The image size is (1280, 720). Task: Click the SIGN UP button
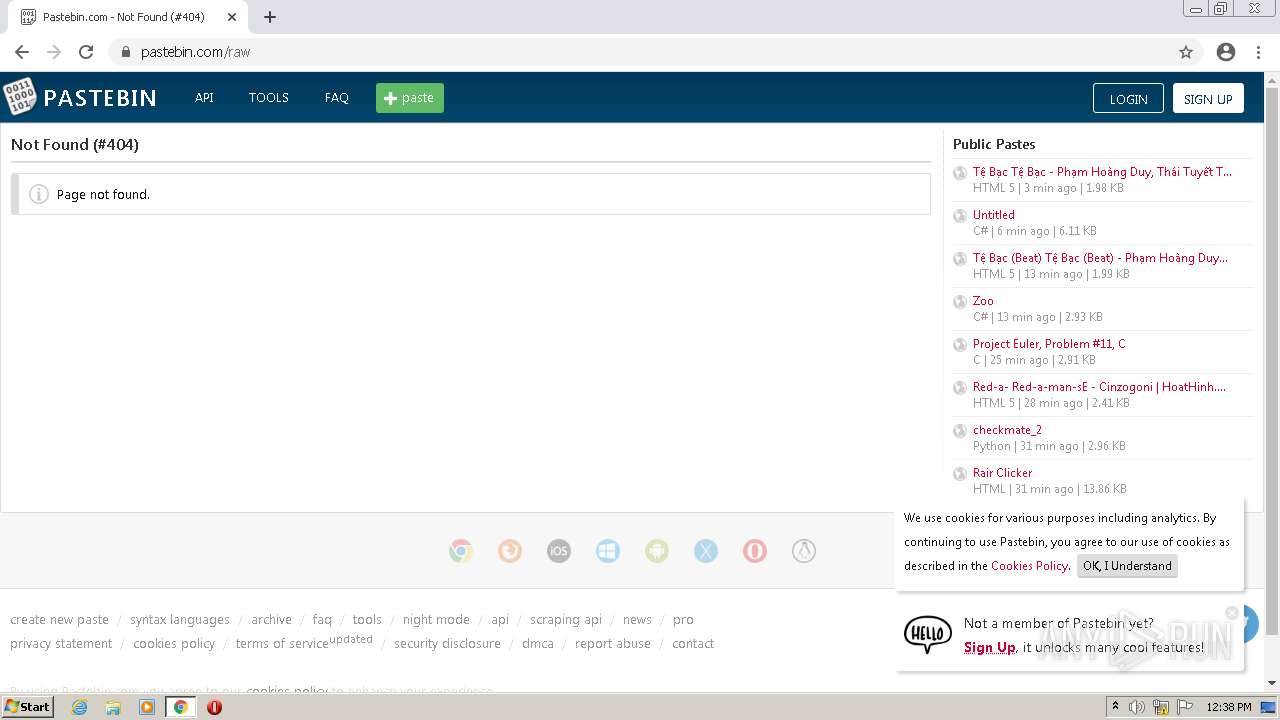[1208, 98]
